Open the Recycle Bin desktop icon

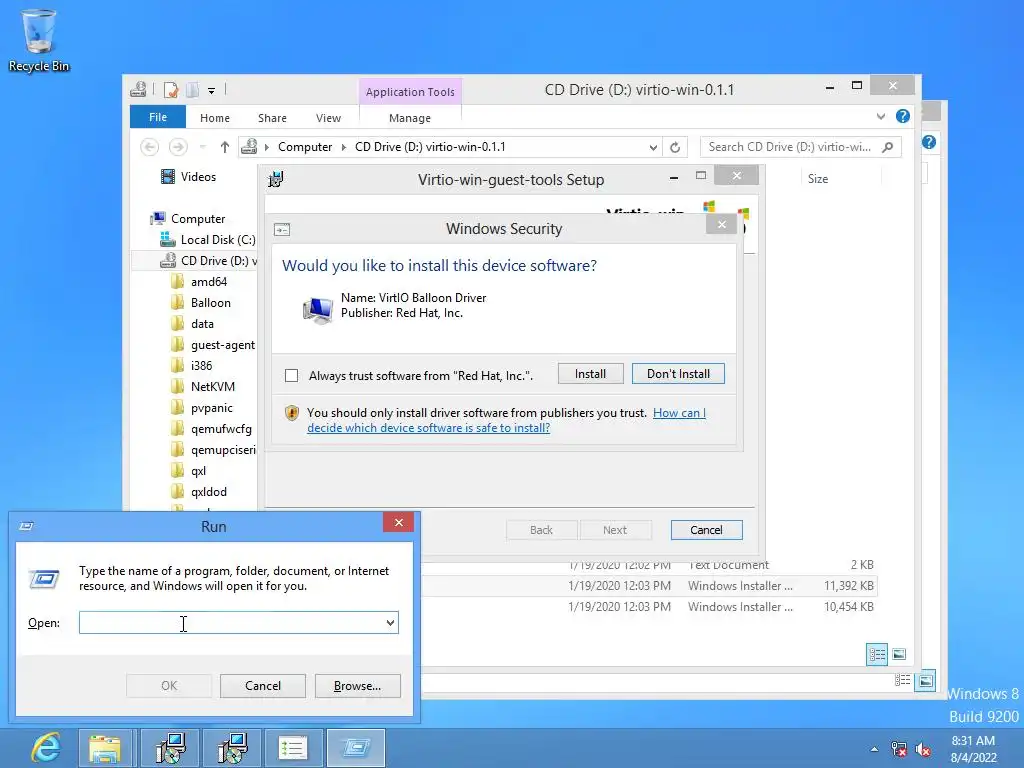point(39,40)
